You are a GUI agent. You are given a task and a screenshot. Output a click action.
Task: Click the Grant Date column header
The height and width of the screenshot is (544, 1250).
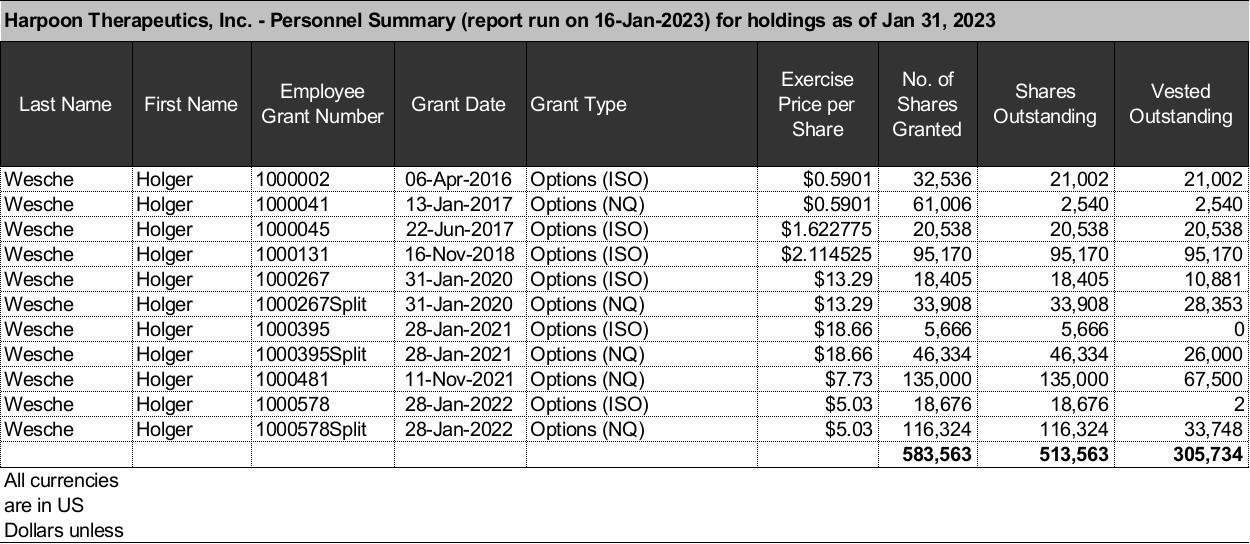[458, 104]
